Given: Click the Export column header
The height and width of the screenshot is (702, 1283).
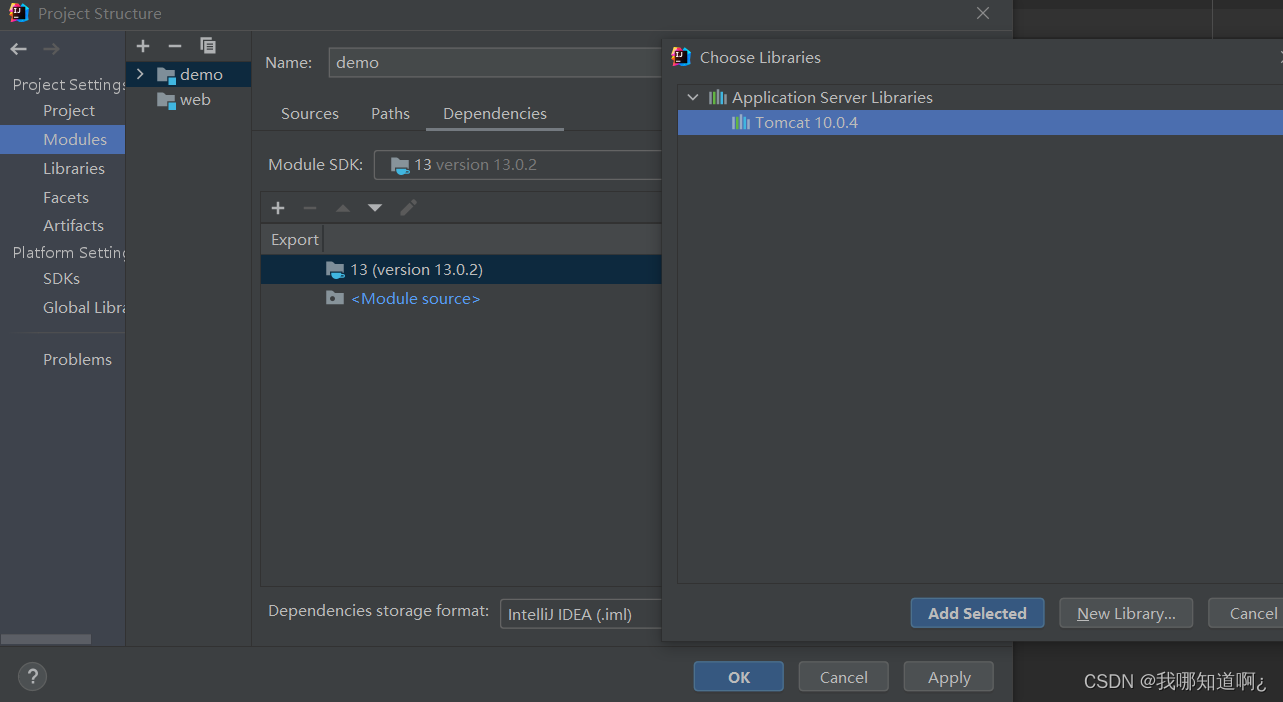Looking at the screenshot, I should 295,240.
